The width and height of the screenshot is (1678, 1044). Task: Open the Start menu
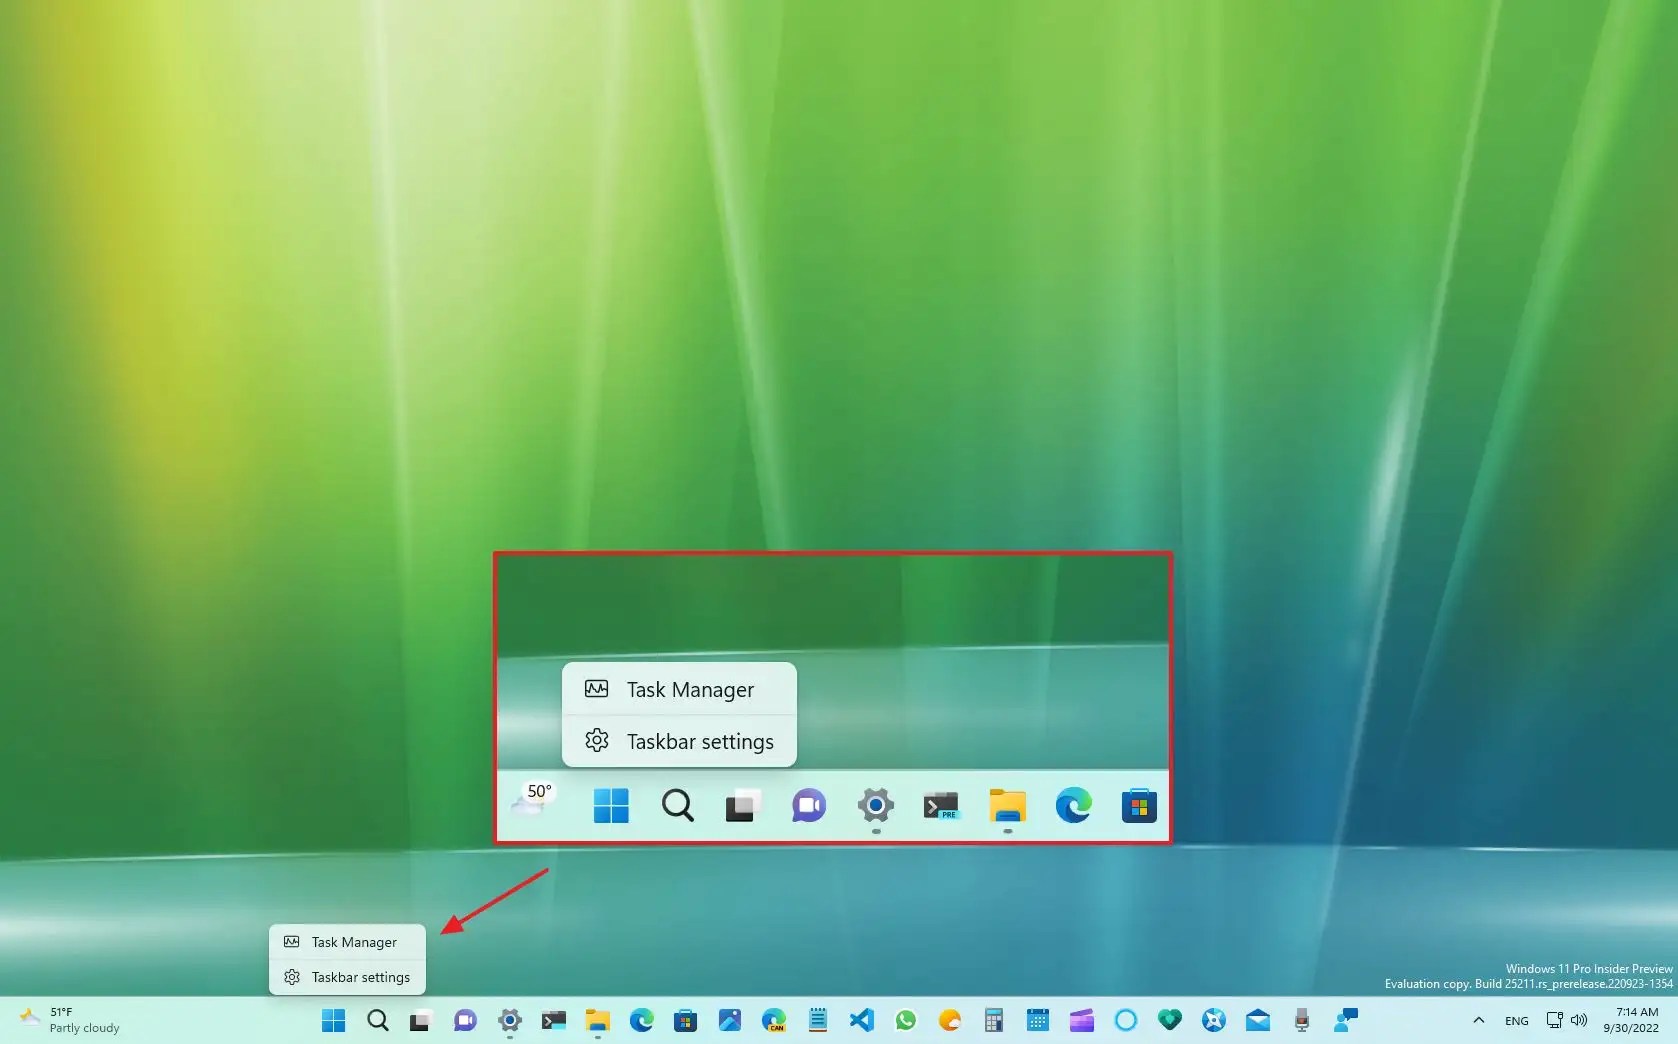tap(333, 1021)
